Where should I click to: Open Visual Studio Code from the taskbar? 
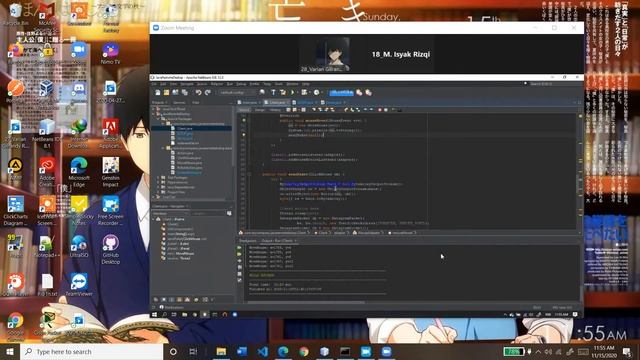[x=262, y=351]
